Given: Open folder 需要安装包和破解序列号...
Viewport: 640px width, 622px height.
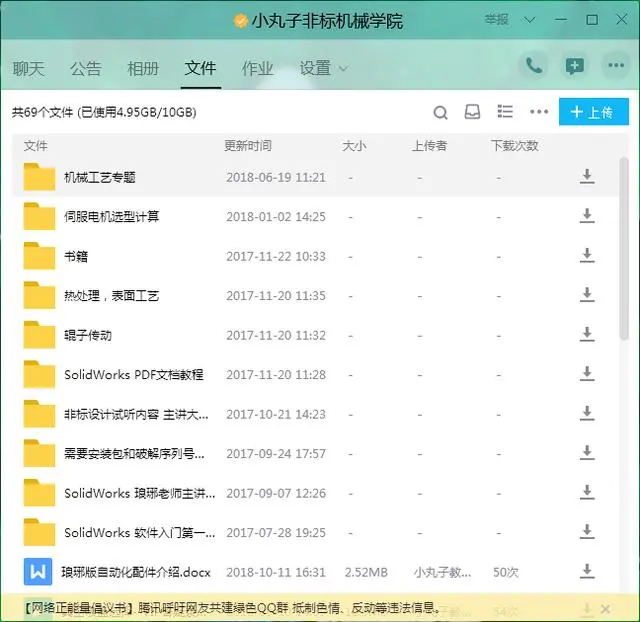Looking at the screenshot, I should 134,453.
